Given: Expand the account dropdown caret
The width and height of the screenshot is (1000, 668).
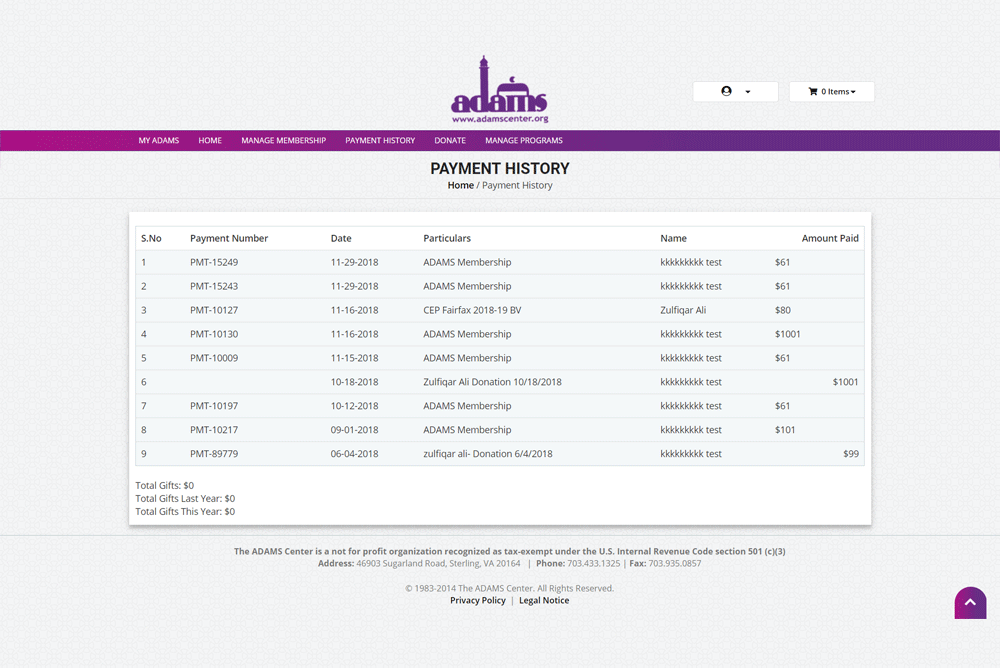Looking at the screenshot, I should 748,92.
